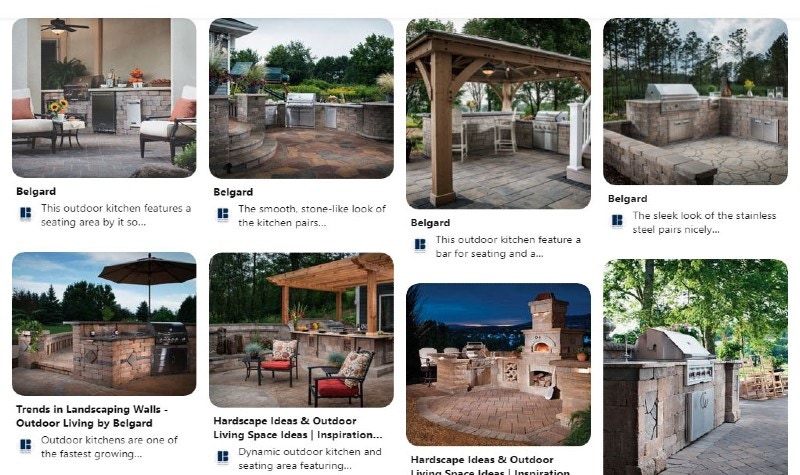Open the night view pizza oven pin

[x=498, y=364]
